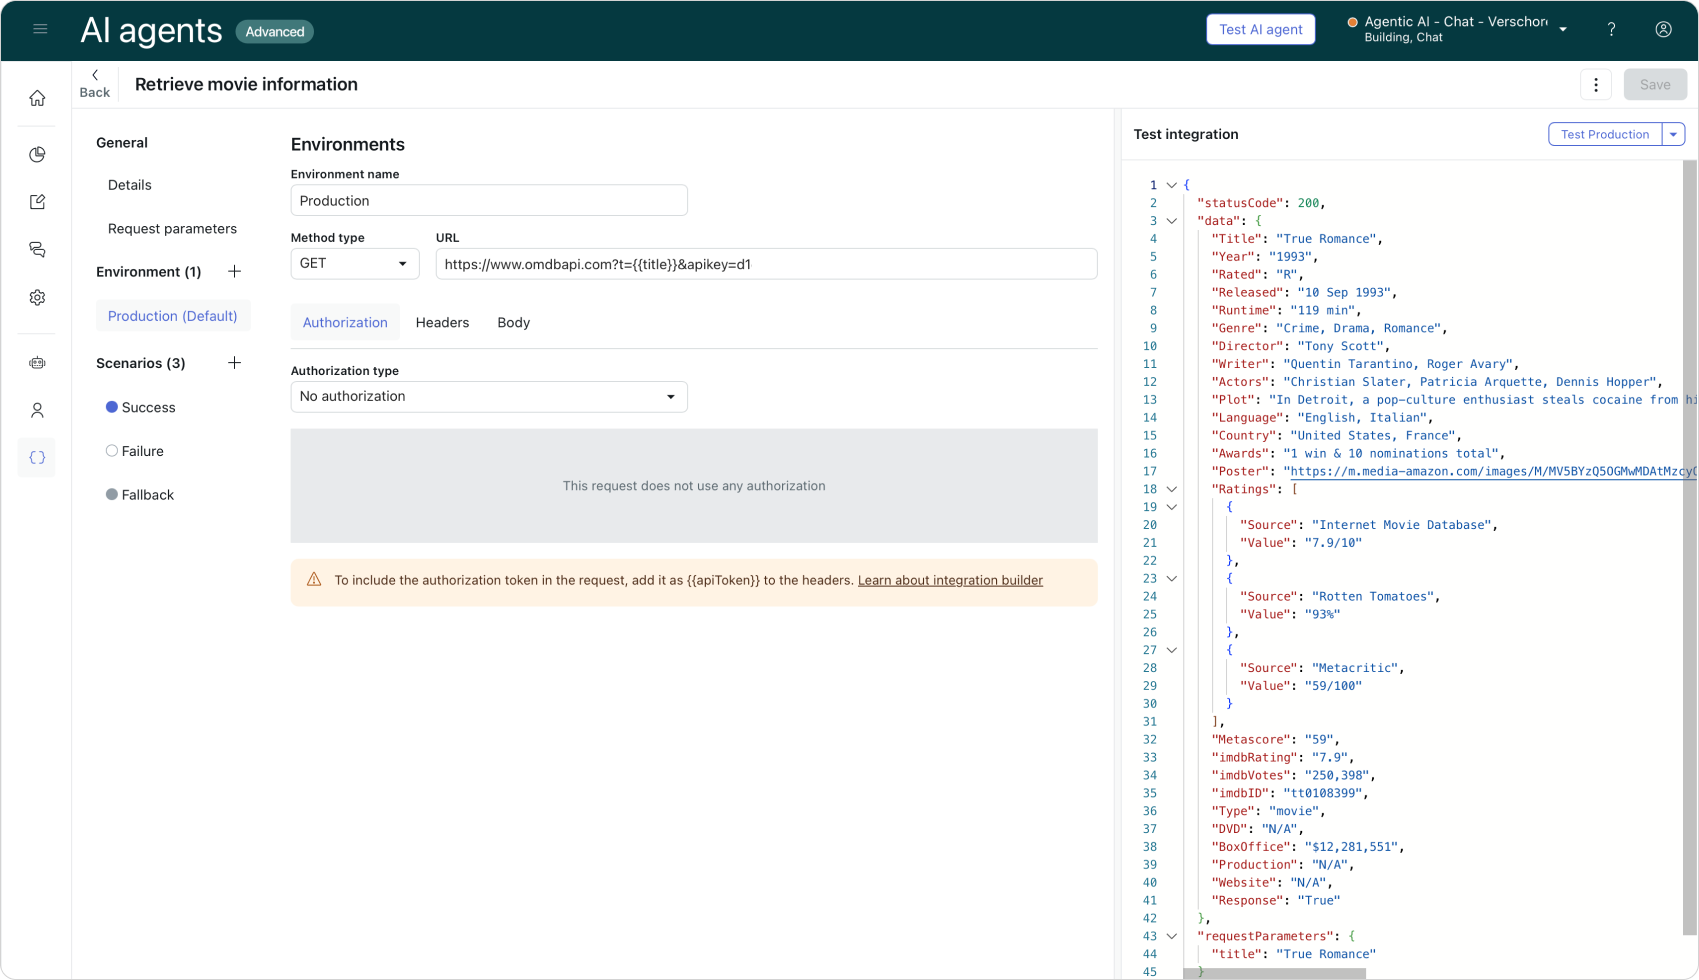This screenshot has height=980, width=1699.
Task: Click the "Genre" line in JSON
Action: pos(1329,328)
